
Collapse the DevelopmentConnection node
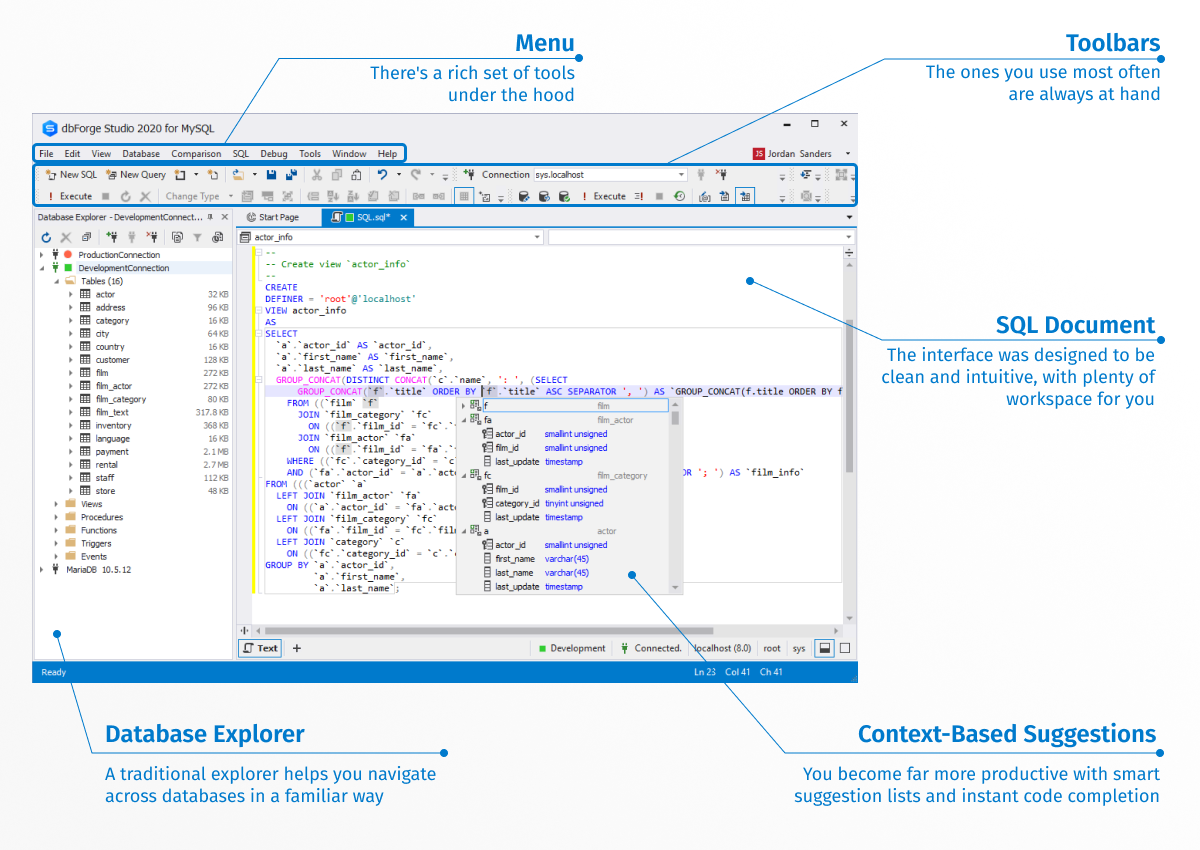pyautogui.click(x=41, y=268)
